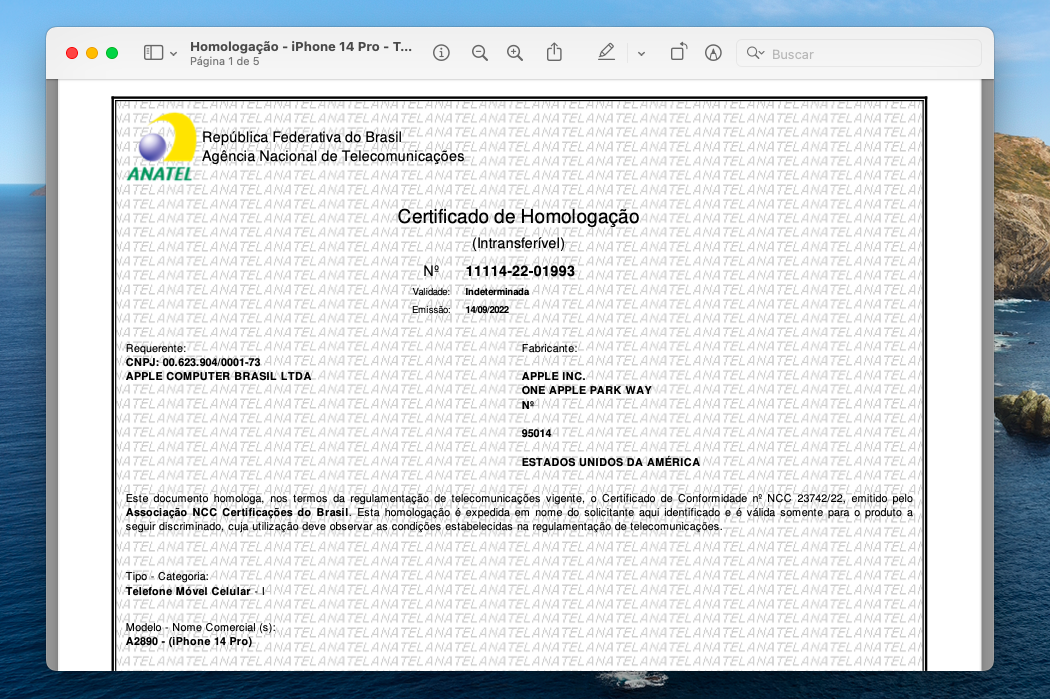Click the 'Indeterminada' validity value

tap(498, 292)
